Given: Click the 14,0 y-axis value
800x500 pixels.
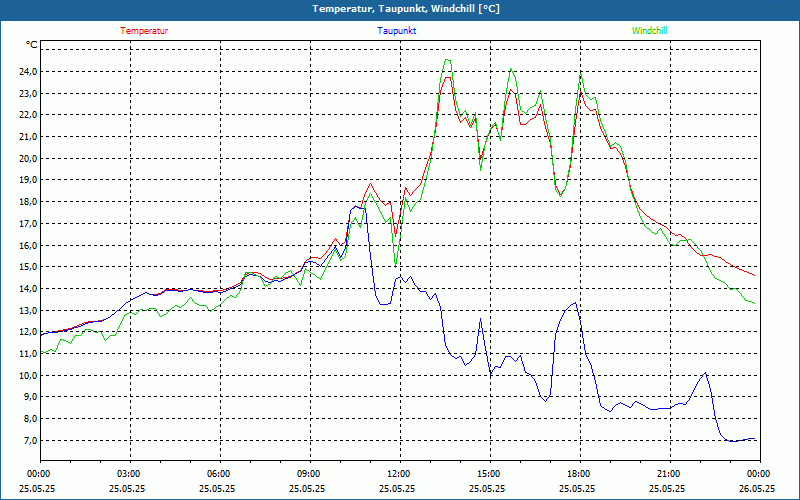Looking at the screenshot, I should [x=29, y=289].
